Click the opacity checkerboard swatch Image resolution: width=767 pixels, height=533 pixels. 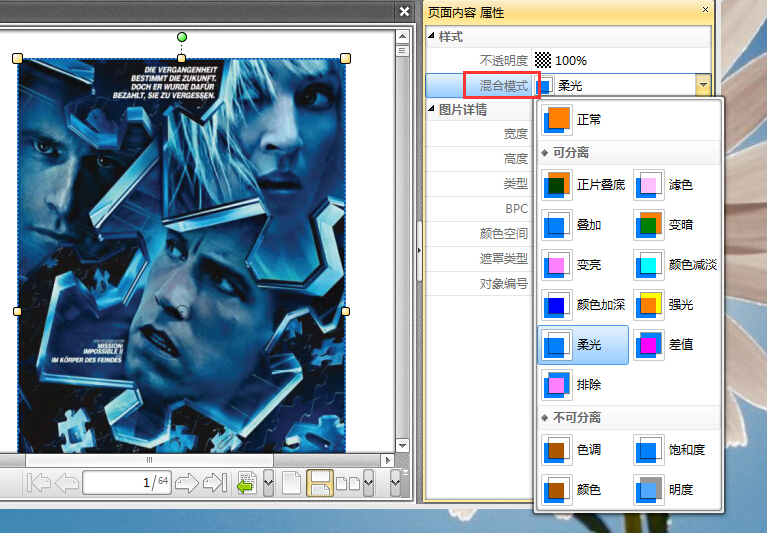pos(543,61)
